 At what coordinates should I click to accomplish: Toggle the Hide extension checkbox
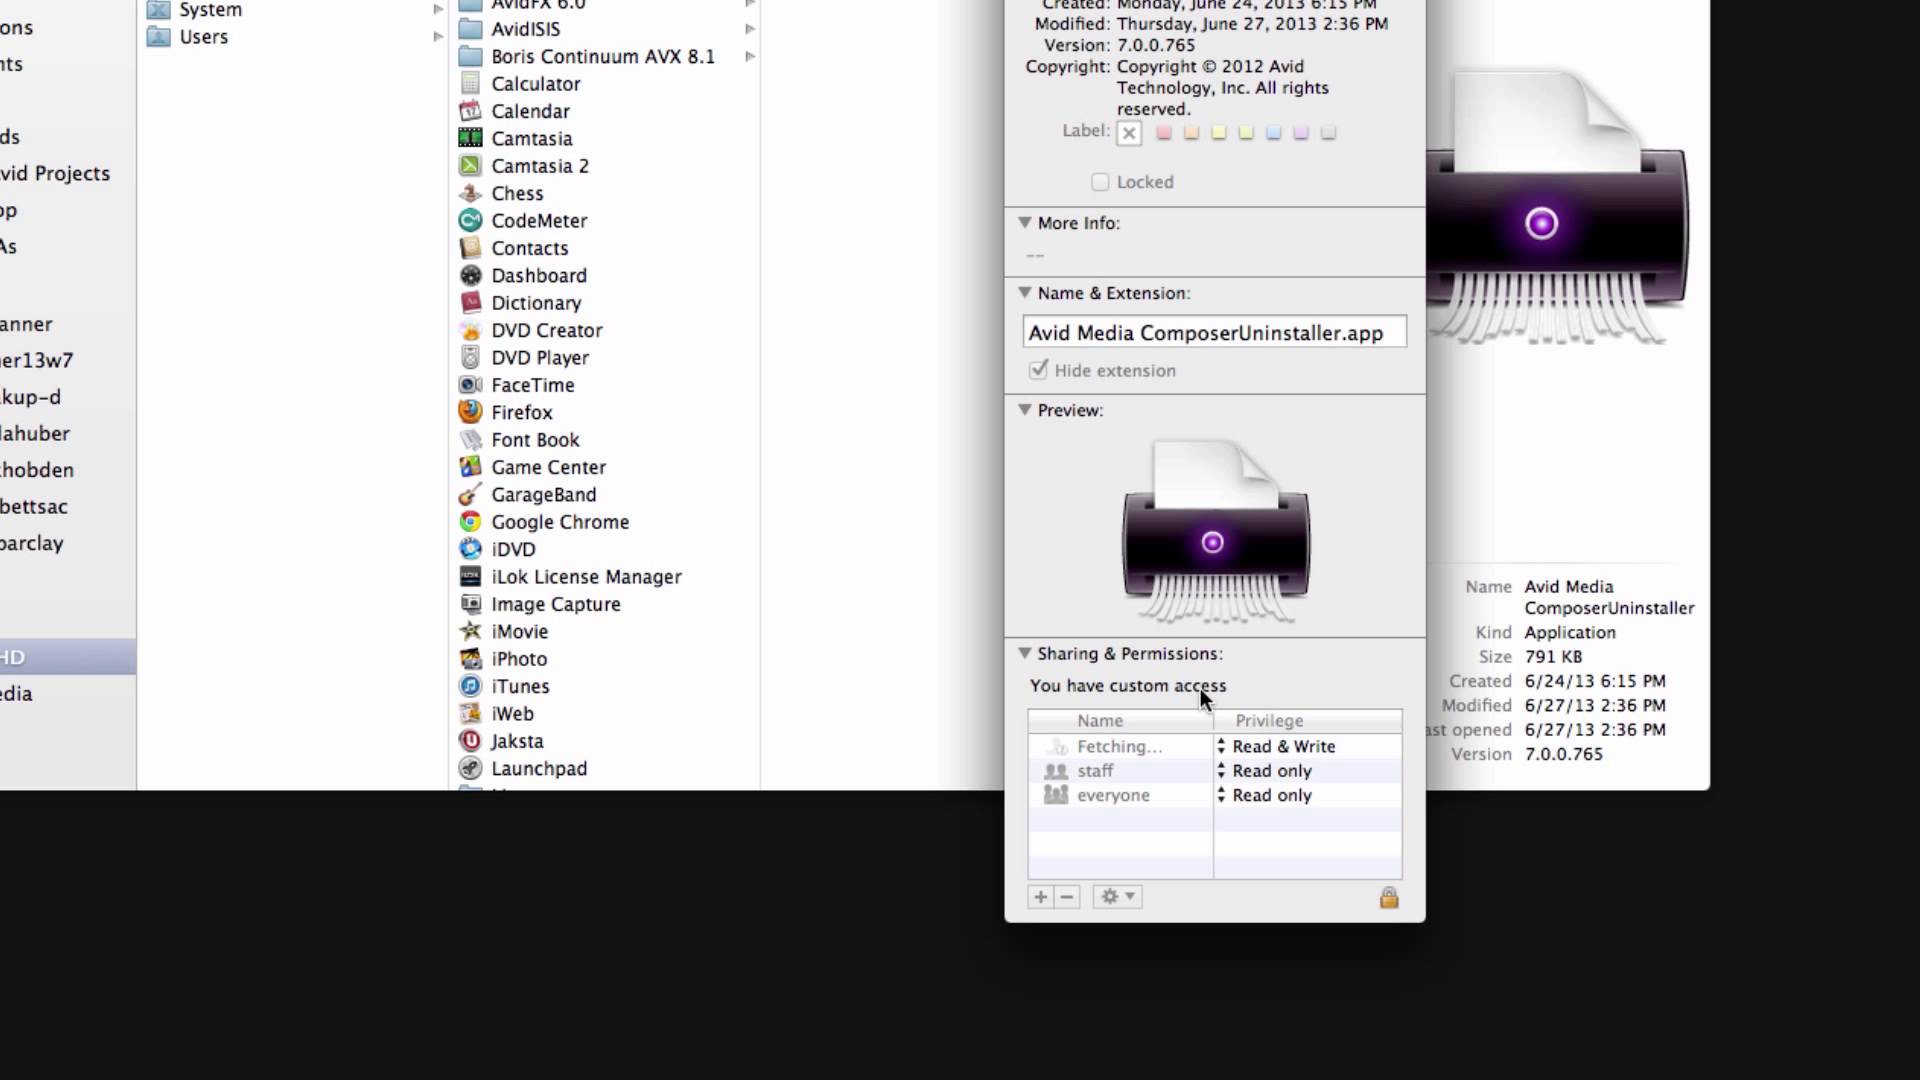point(1038,370)
